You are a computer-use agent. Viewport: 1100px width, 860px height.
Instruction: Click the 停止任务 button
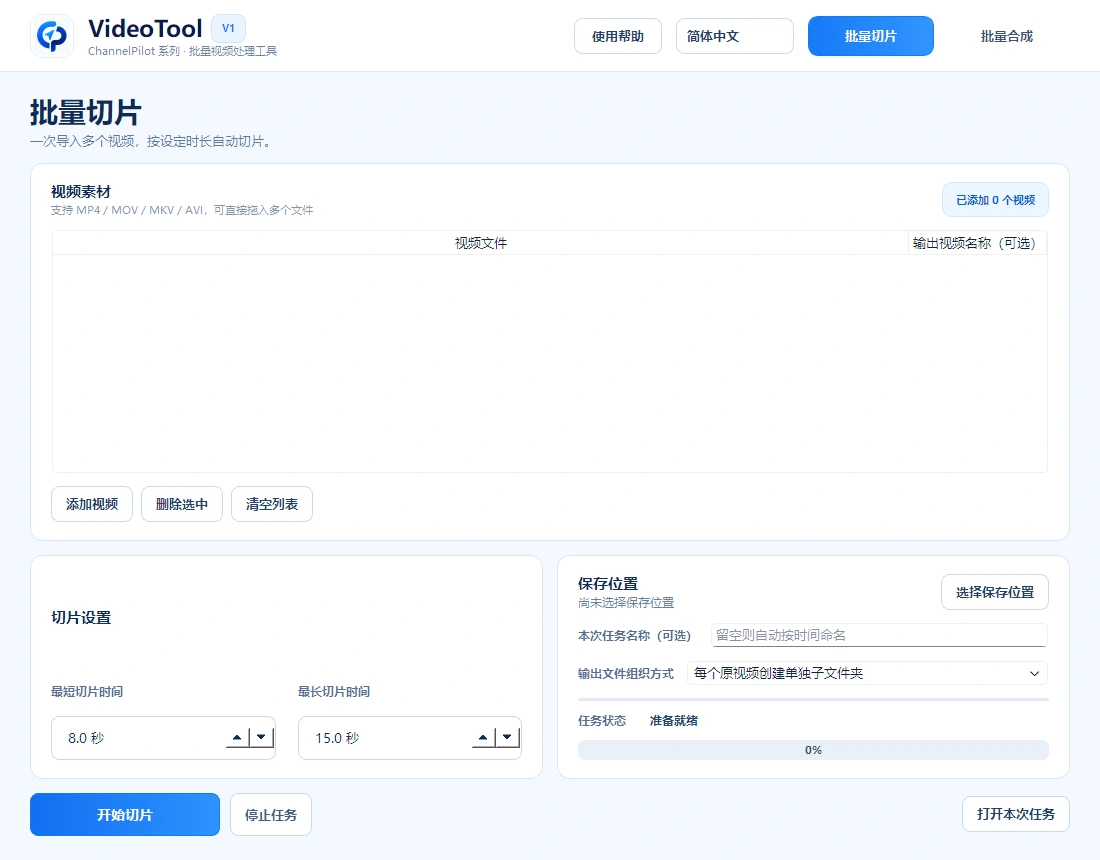(271, 815)
